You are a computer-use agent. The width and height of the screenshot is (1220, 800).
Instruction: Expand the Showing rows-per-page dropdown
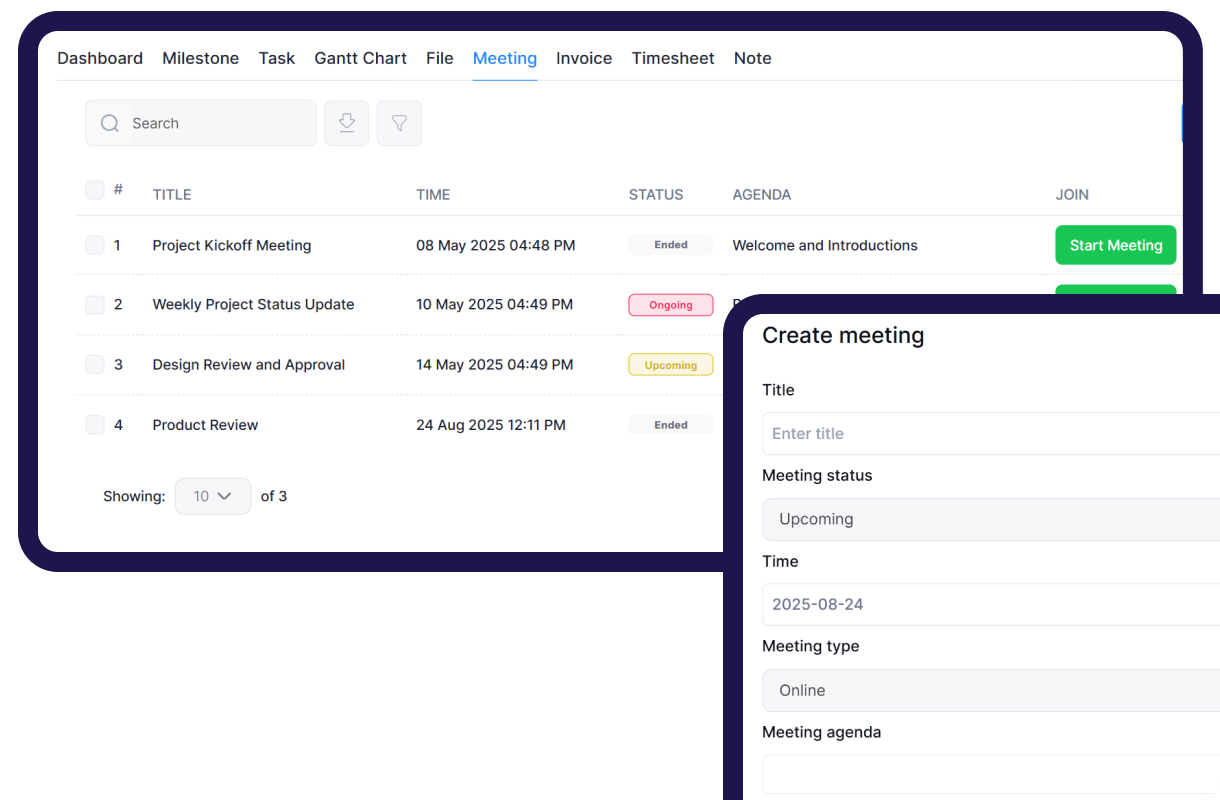(x=213, y=496)
